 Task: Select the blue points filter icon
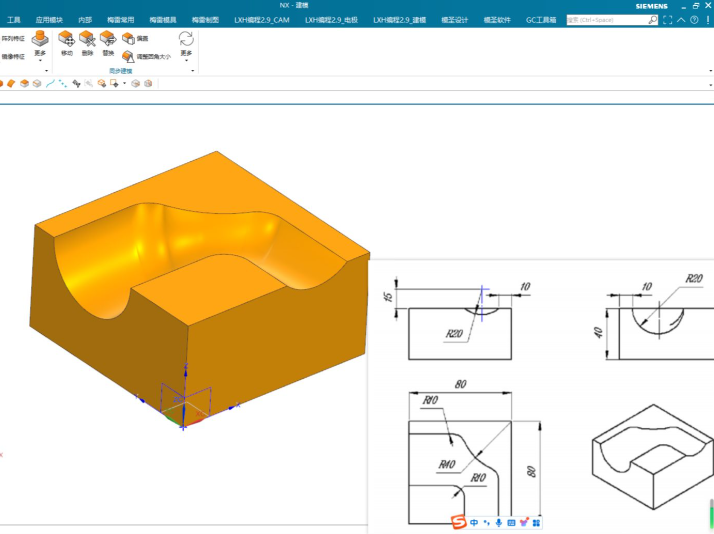[x=63, y=83]
